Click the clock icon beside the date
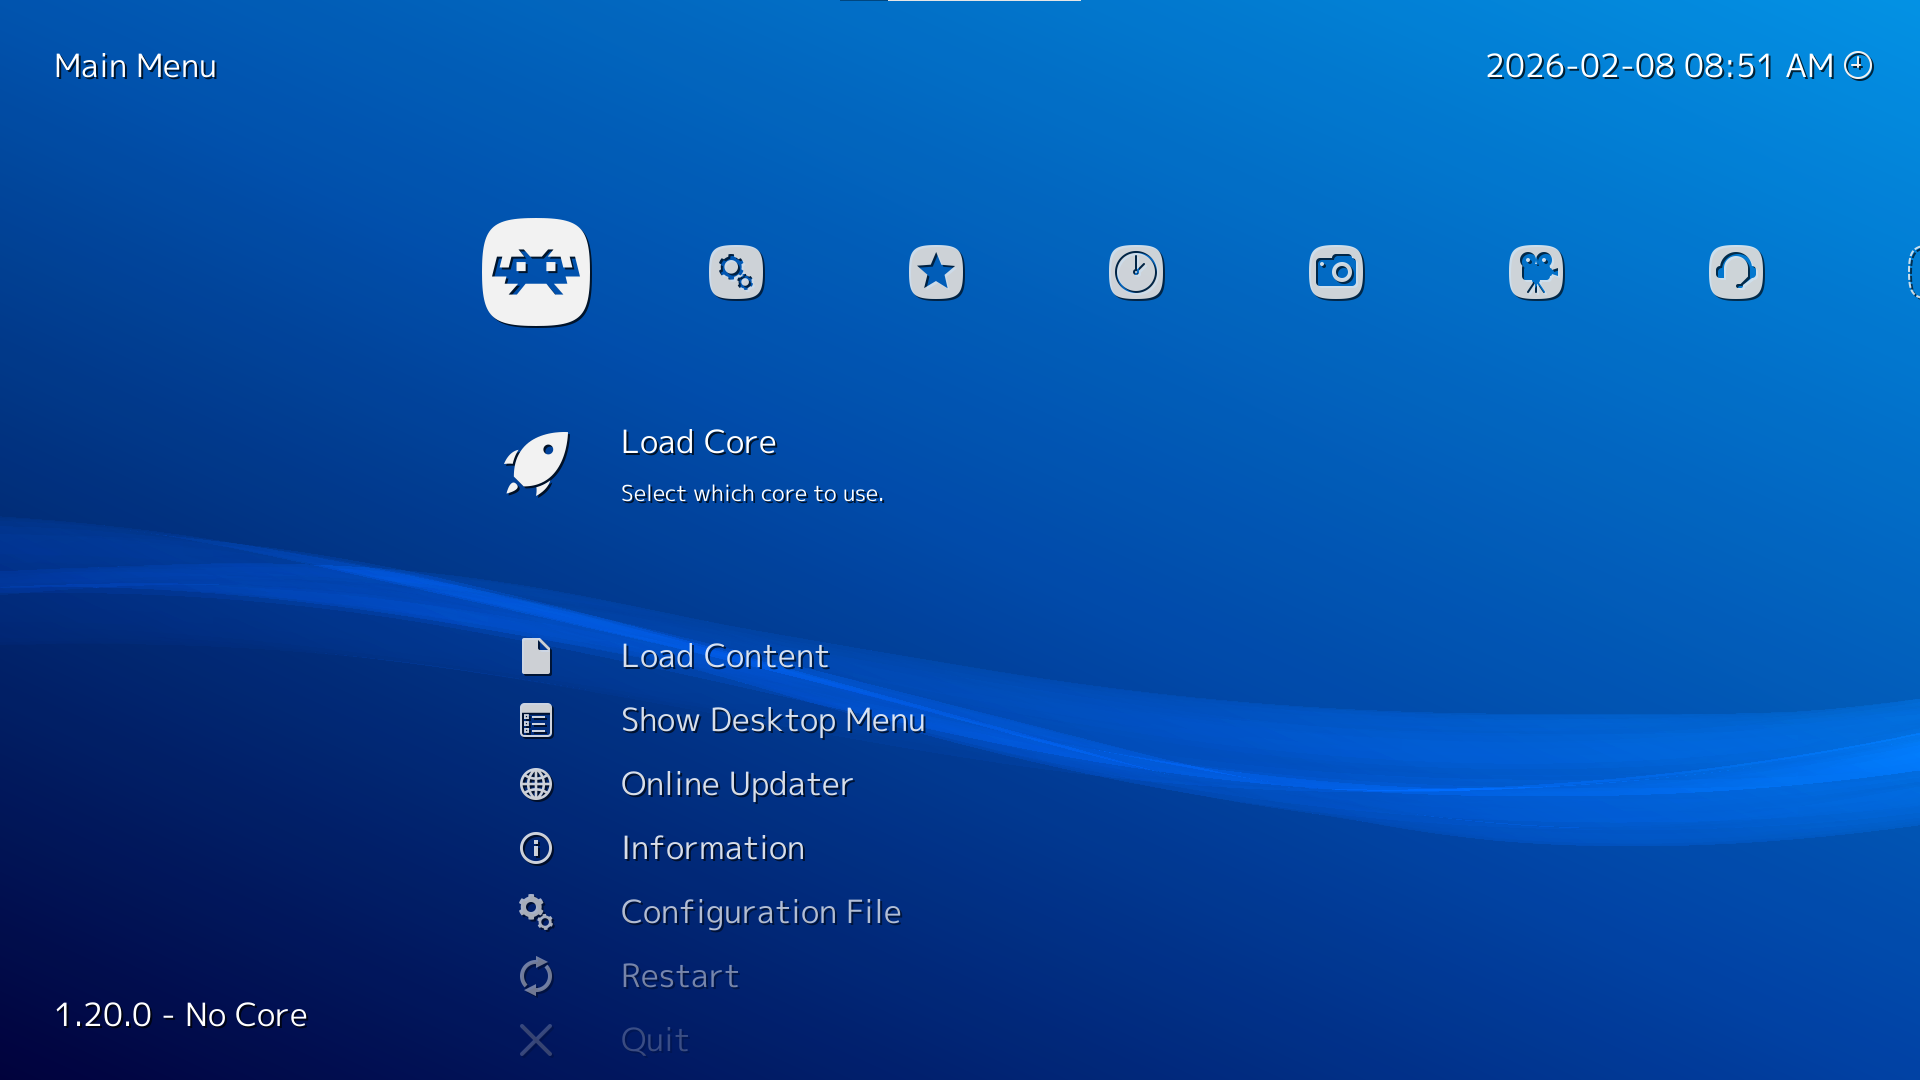 pos(1858,66)
